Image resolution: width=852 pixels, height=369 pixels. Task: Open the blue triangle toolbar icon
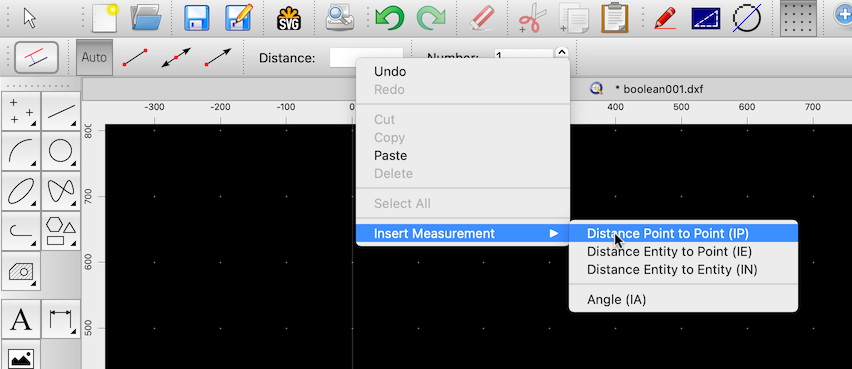coord(706,18)
